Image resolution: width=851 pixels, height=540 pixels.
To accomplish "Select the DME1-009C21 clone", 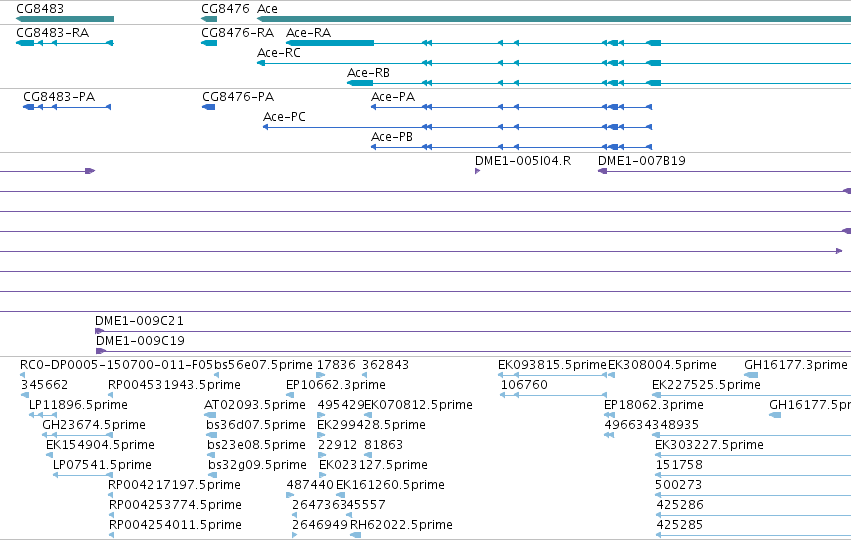I will tap(473, 331).
